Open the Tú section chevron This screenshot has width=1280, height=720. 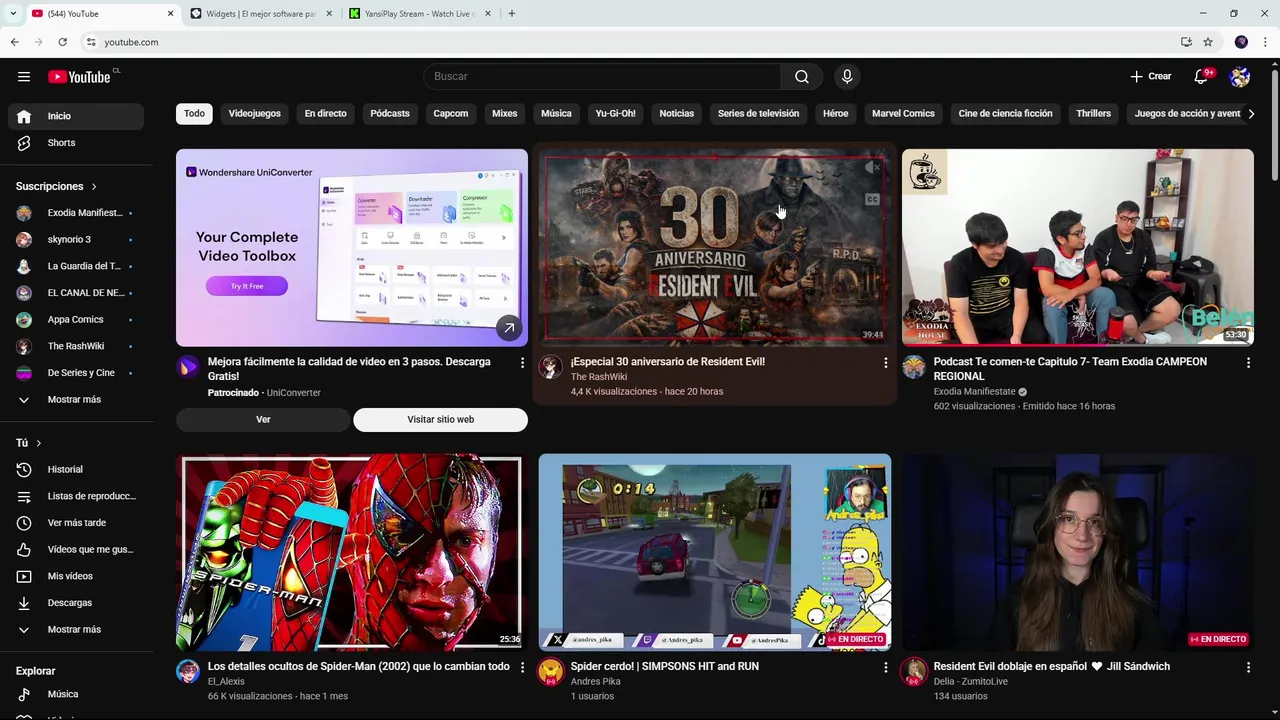[x=39, y=443]
